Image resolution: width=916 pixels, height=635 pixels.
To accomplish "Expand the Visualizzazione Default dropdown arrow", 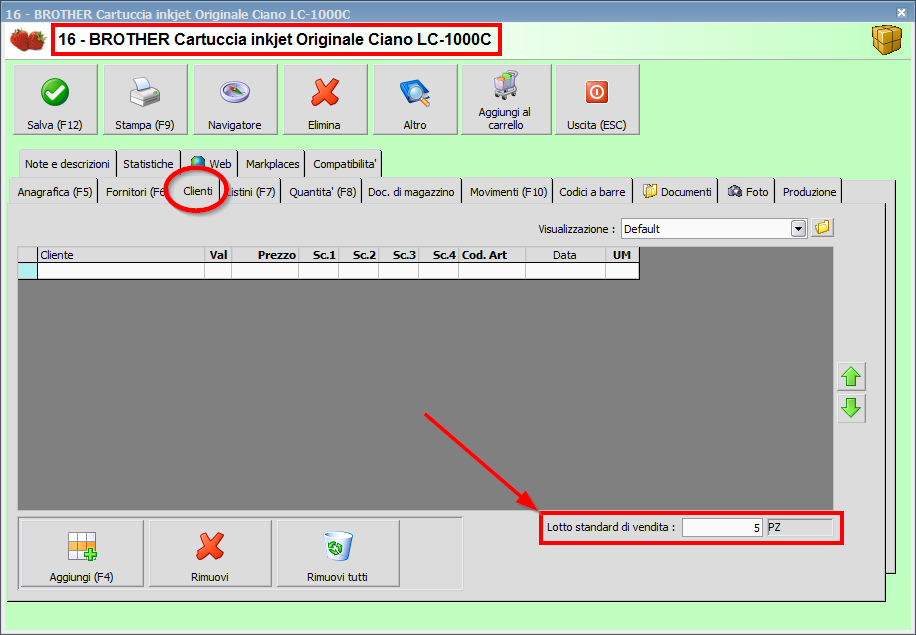I will coord(799,228).
